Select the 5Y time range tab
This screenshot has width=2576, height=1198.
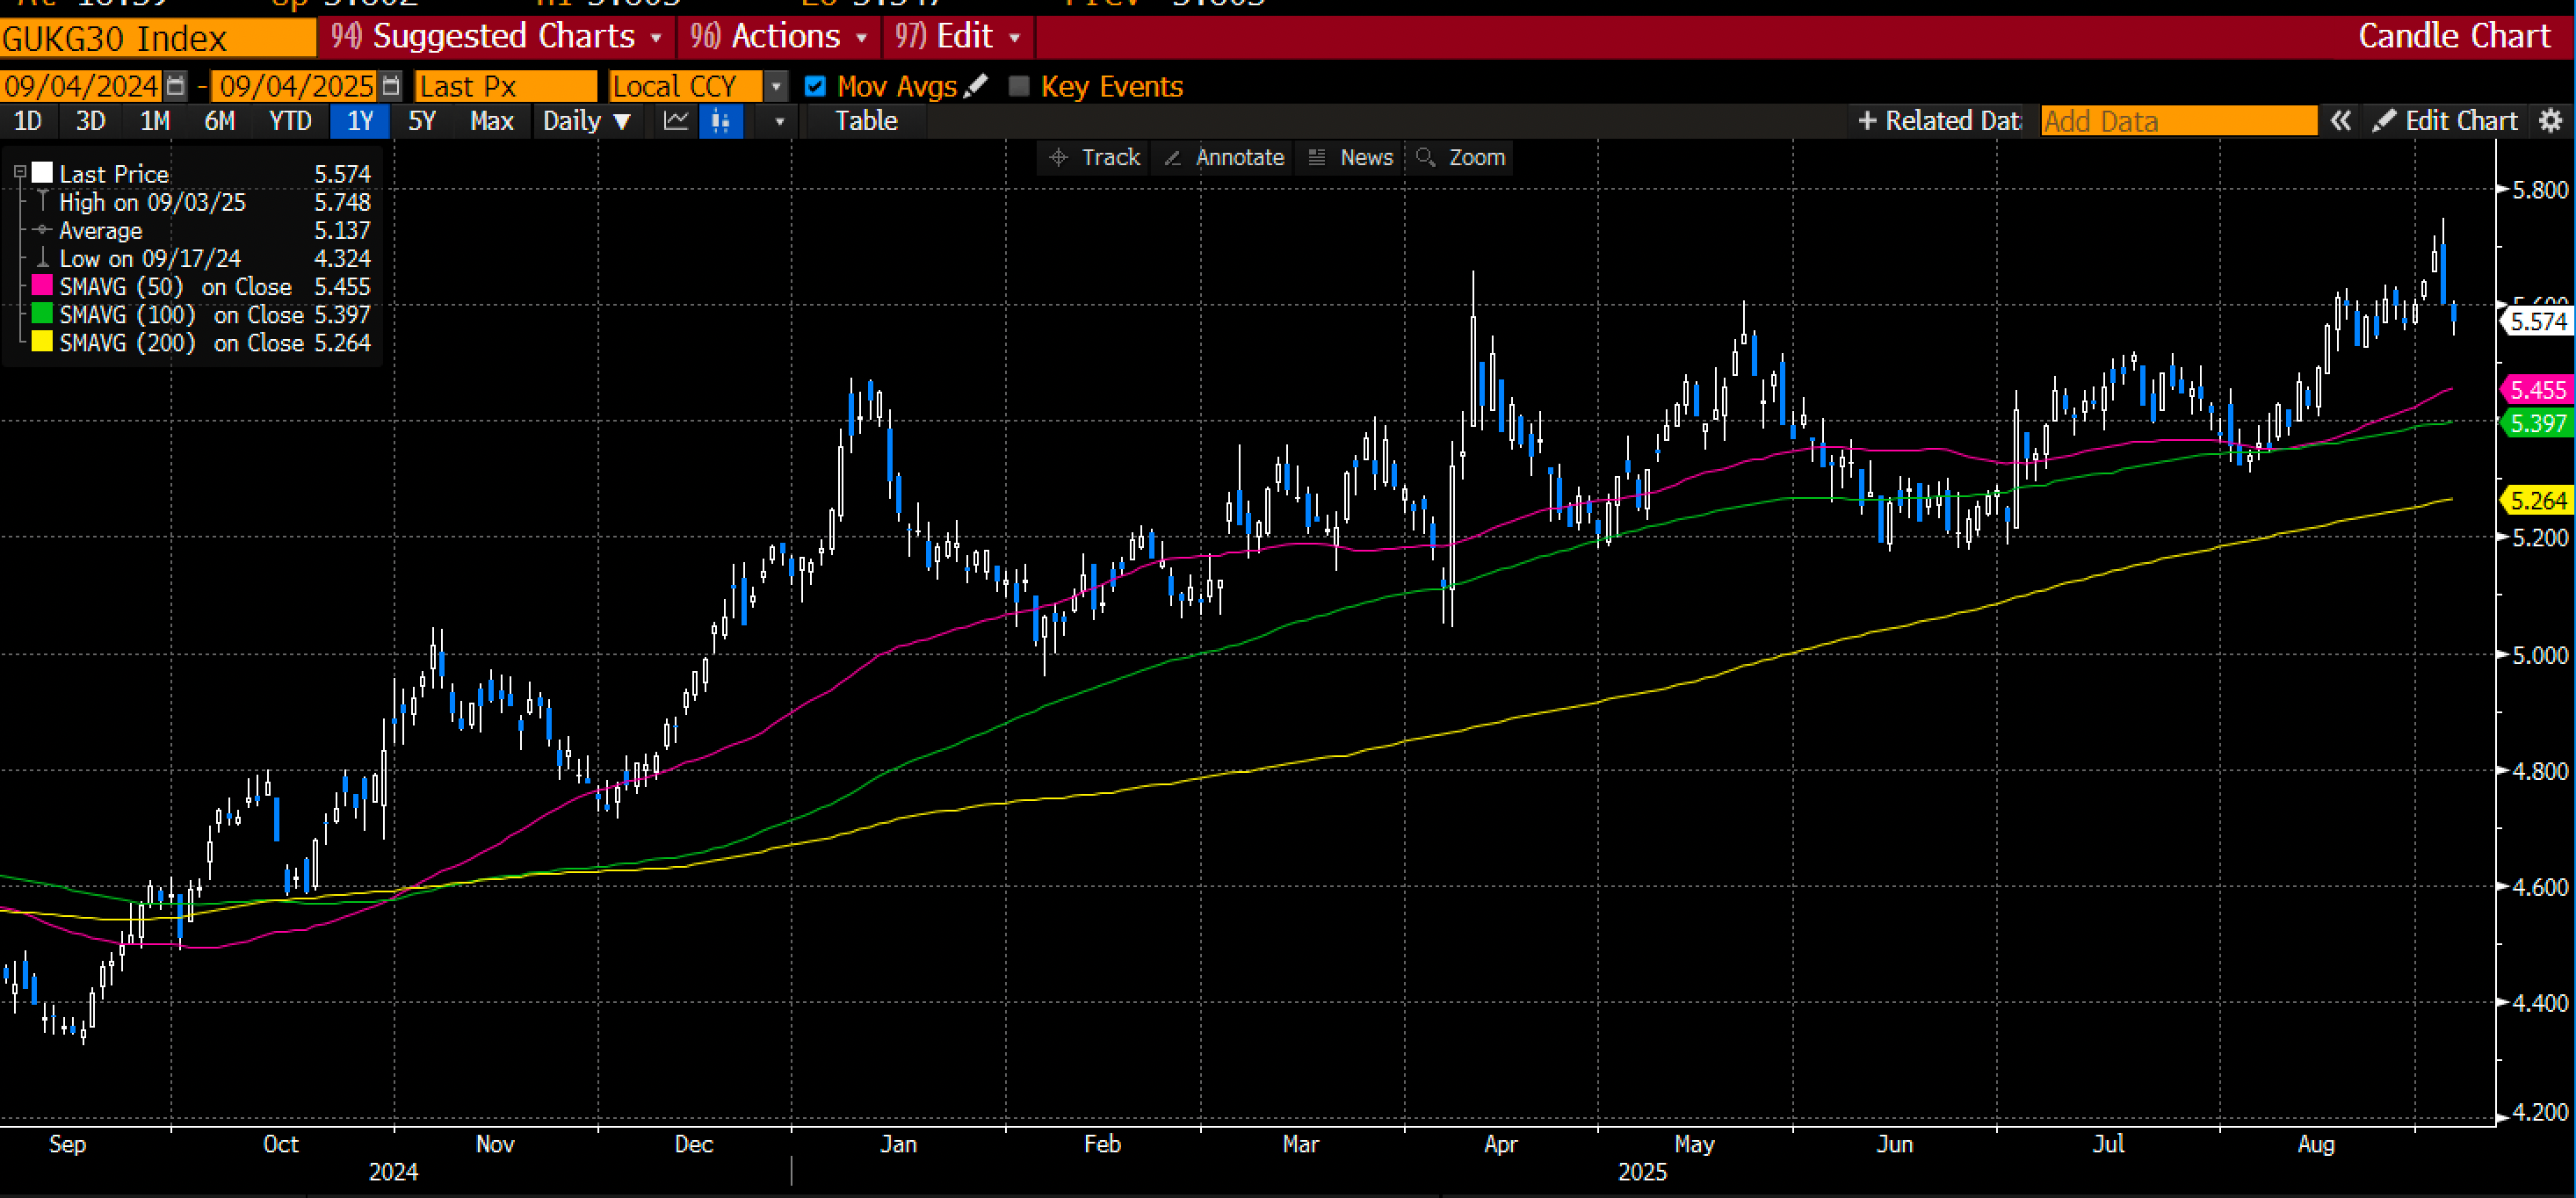click(x=422, y=121)
